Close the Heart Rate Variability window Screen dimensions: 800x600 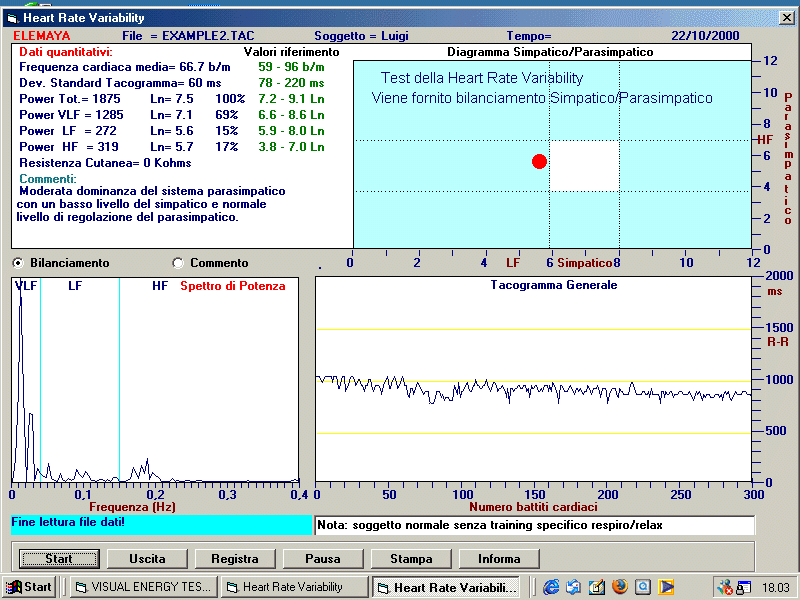[x=785, y=18]
